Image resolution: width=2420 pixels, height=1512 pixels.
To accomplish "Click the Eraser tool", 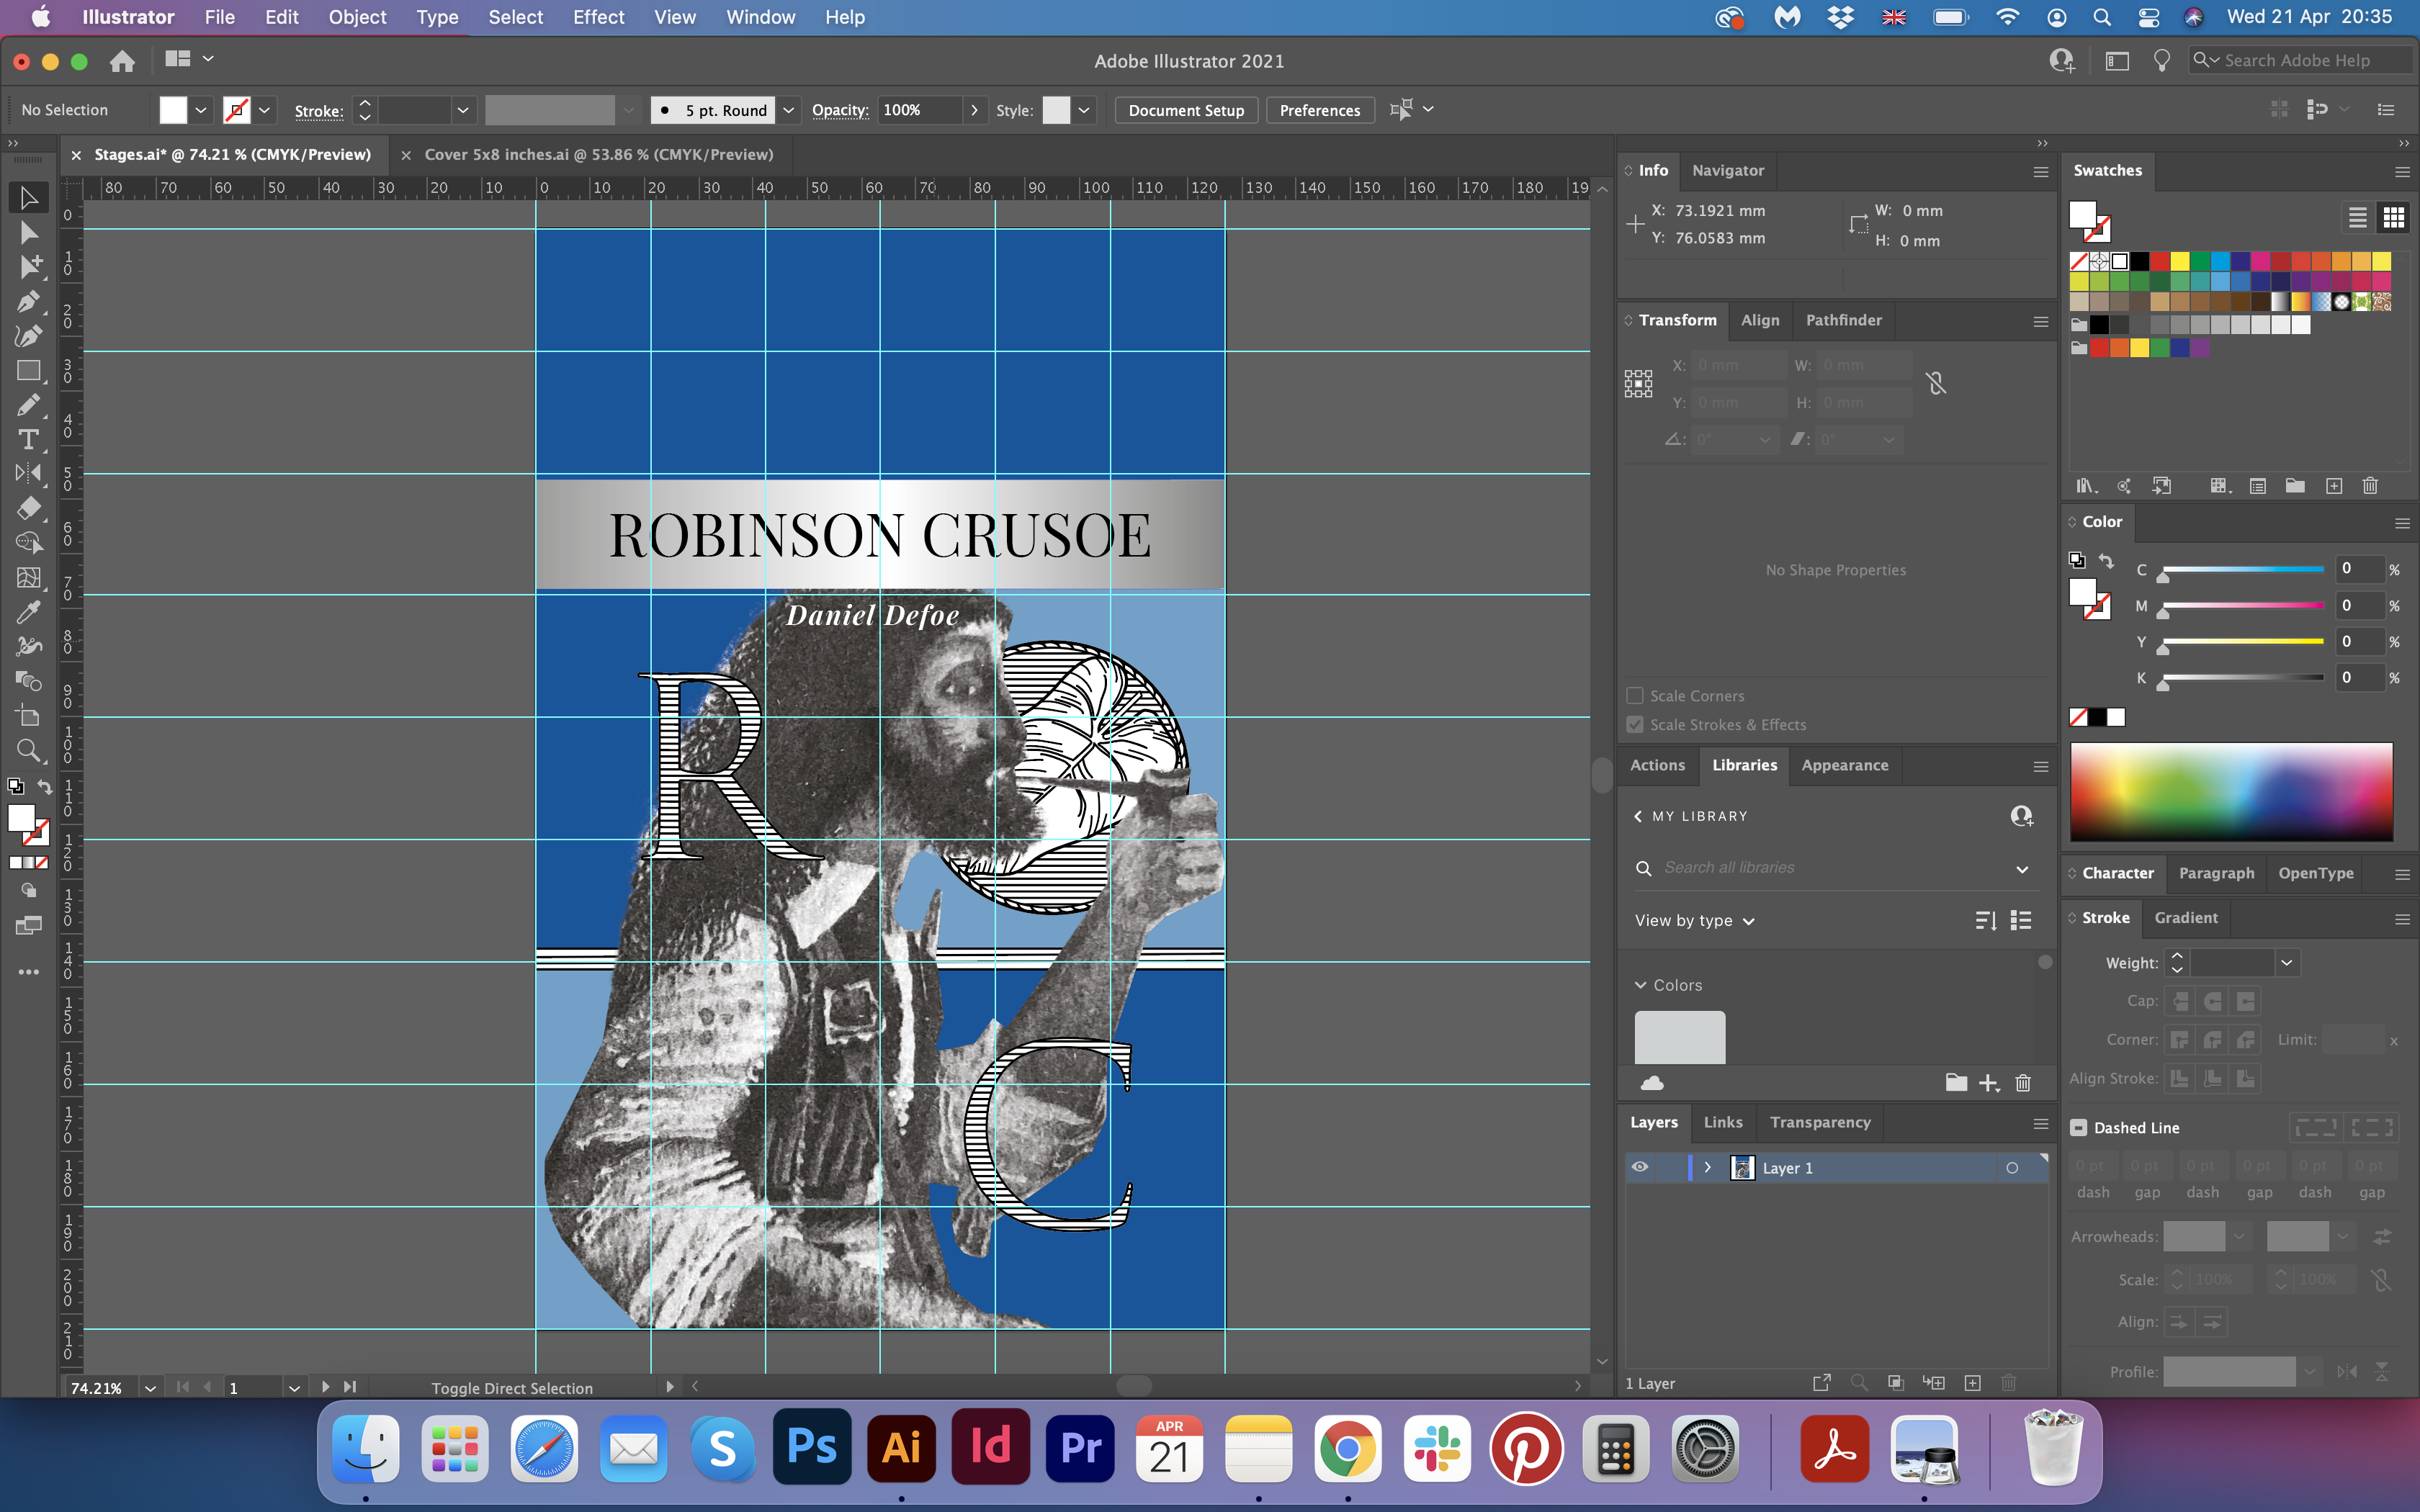I will (x=28, y=508).
